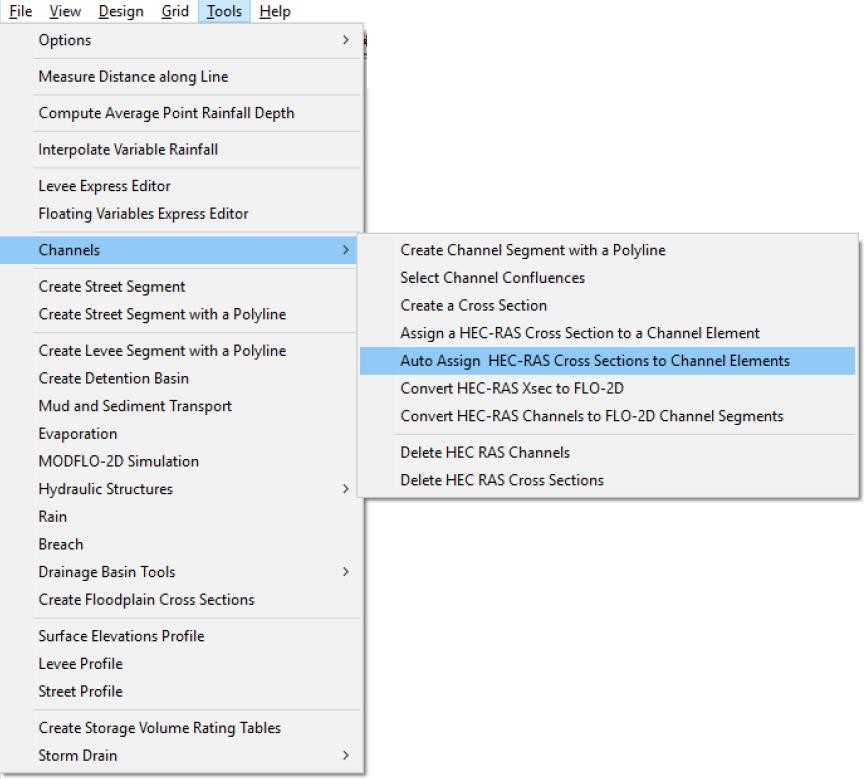
Task: Open the Grid menu
Action: tap(175, 11)
